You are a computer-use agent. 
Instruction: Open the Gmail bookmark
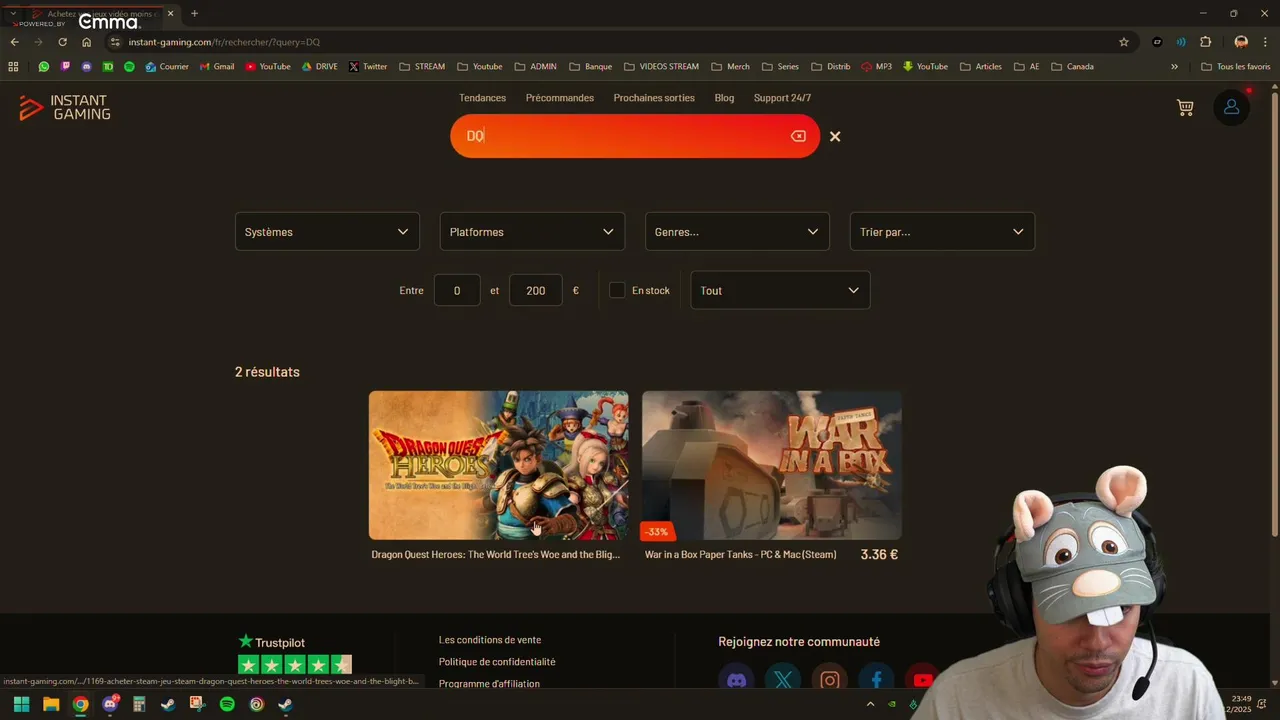tap(217, 67)
